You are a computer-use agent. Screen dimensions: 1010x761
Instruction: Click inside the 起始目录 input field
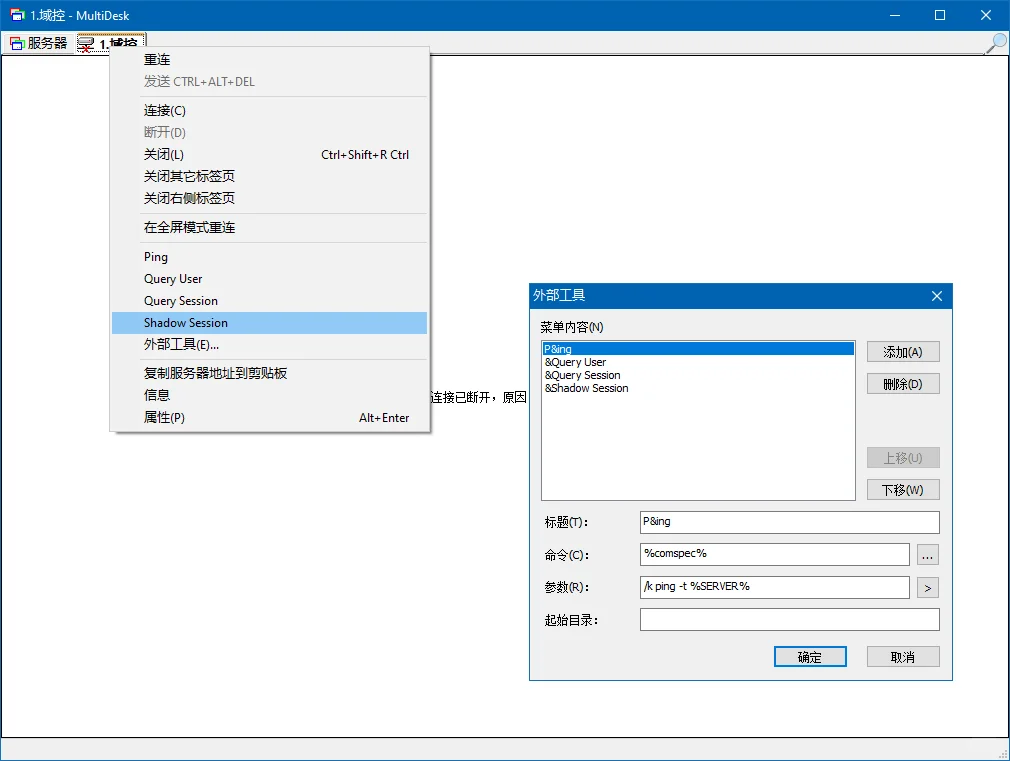[x=789, y=619]
